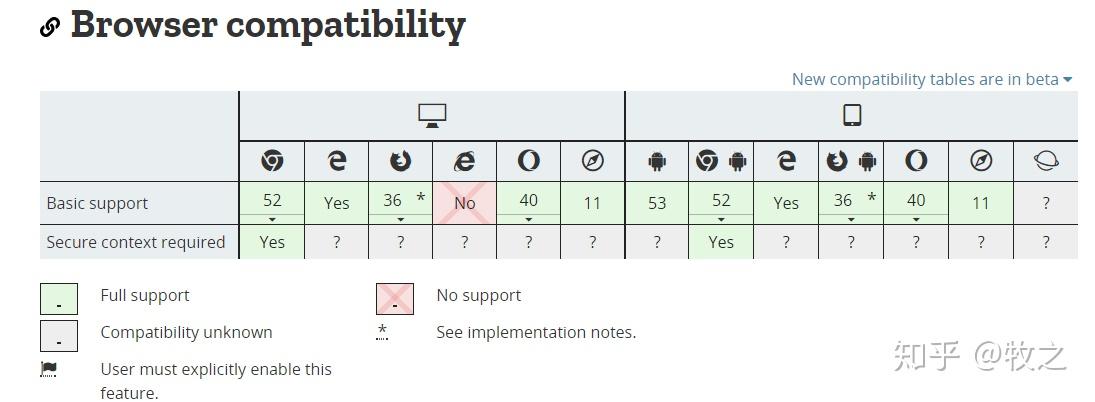Select the Desktop monitor icon header

pos(432,115)
